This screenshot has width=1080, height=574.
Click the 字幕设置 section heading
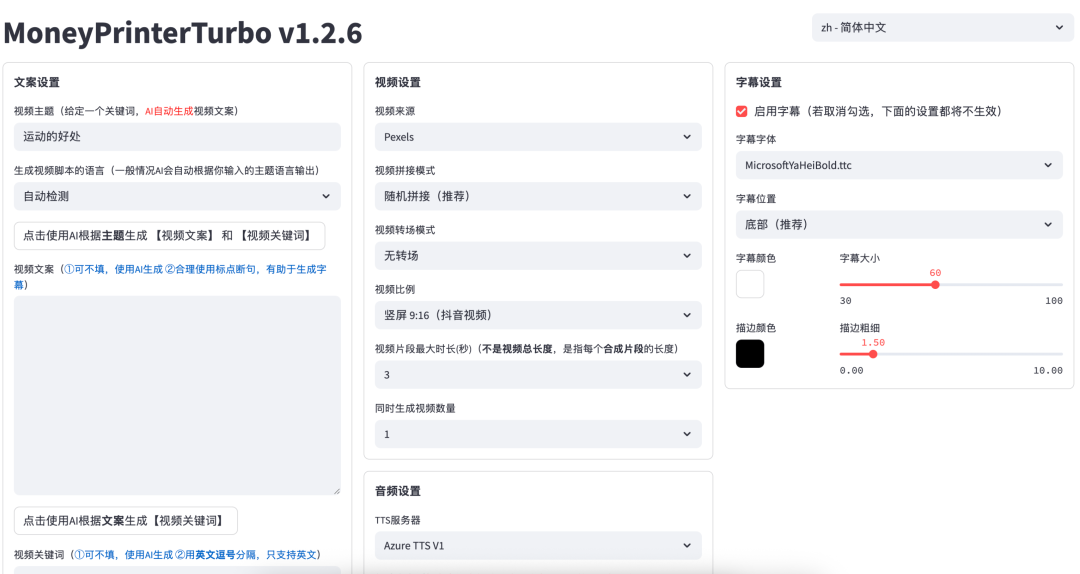[x=759, y=82]
